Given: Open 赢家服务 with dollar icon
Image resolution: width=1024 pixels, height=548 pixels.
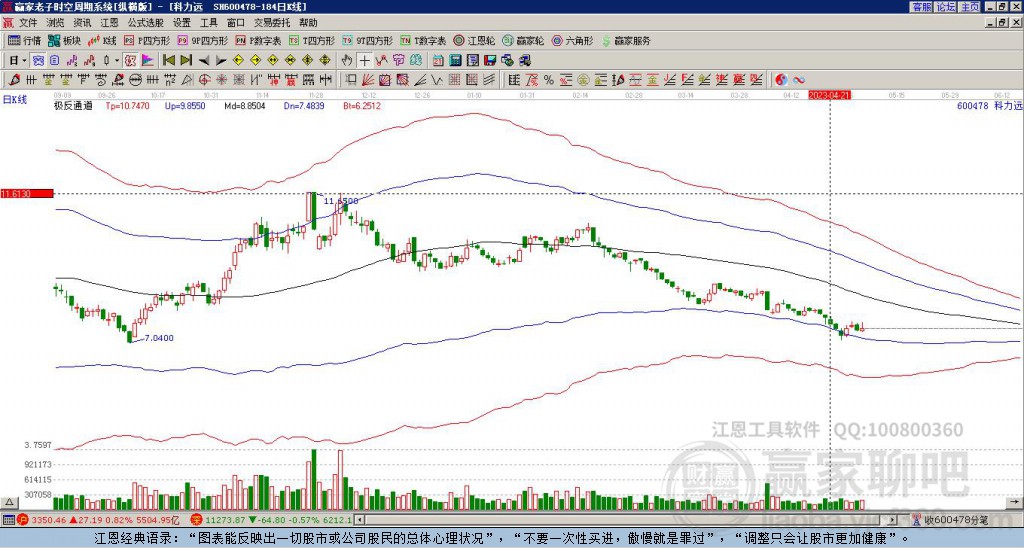Looking at the screenshot, I should point(626,40).
